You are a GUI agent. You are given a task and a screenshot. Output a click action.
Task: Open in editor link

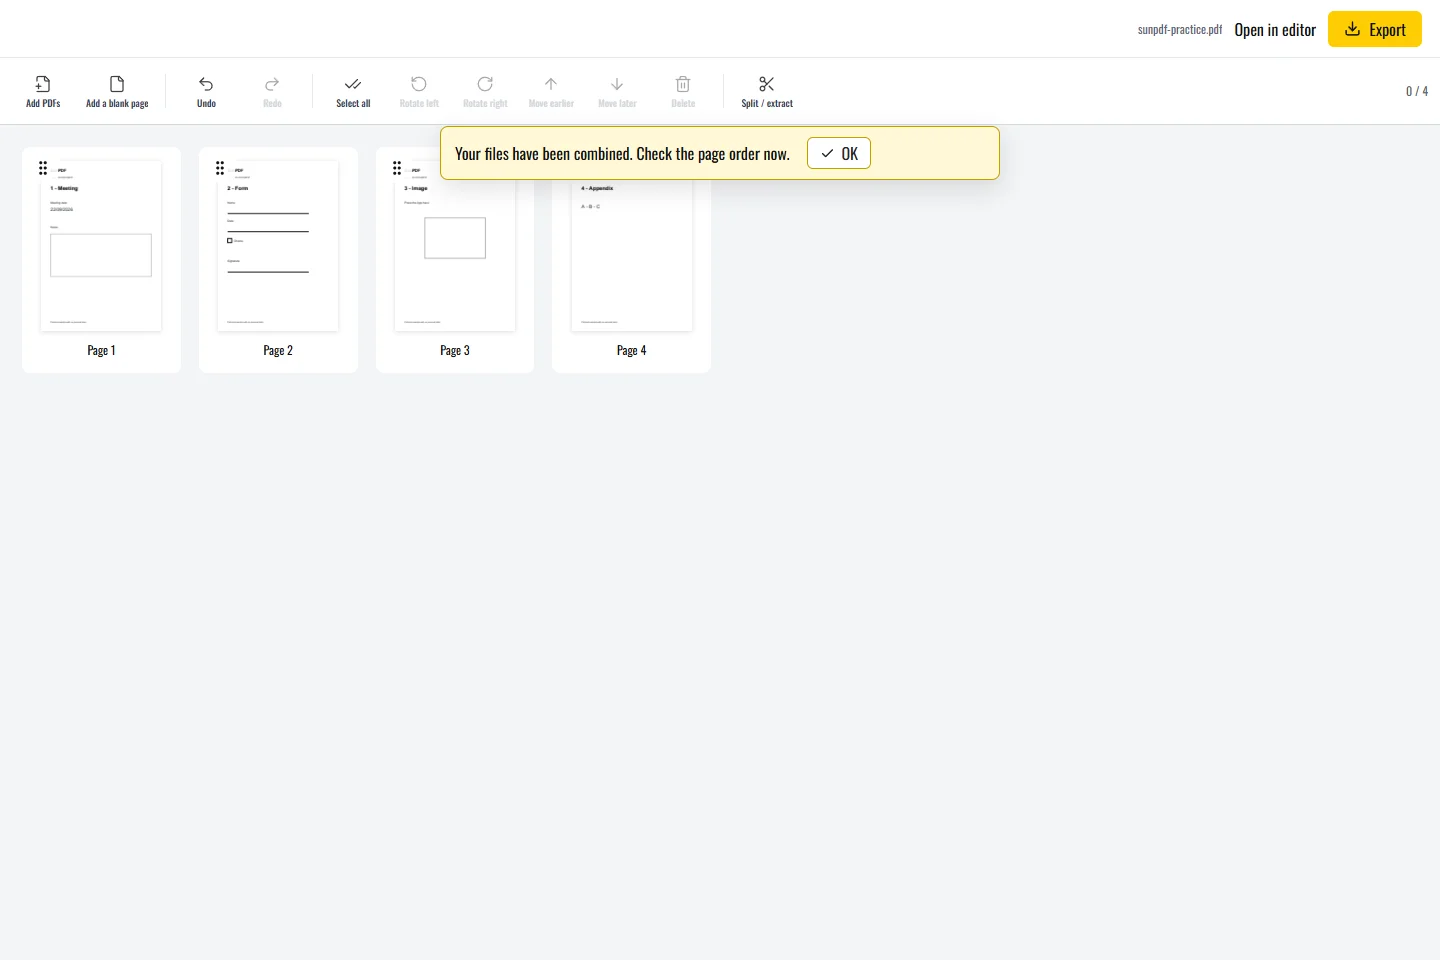[x=1275, y=30]
